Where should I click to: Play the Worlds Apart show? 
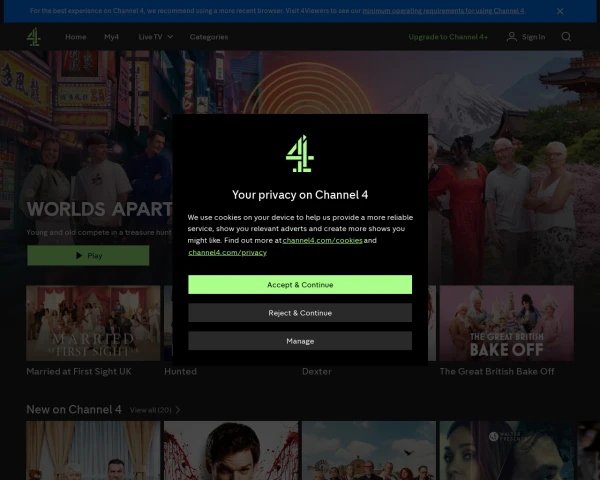point(88,255)
